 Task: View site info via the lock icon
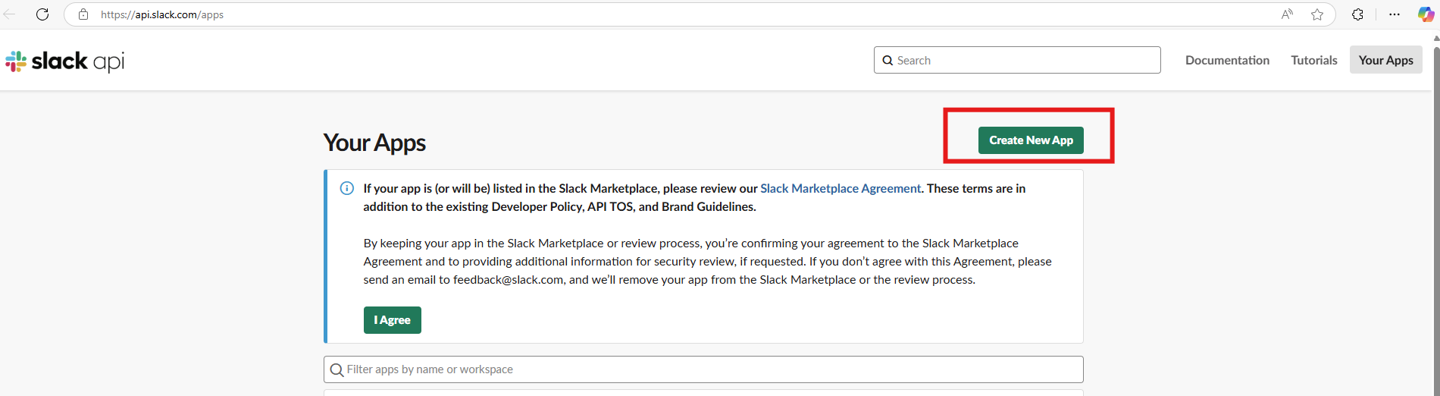[x=83, y=15]
